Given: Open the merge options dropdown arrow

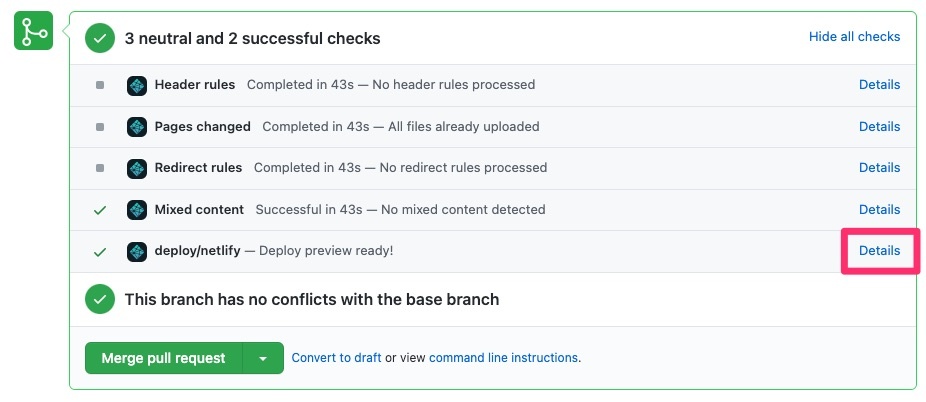Looking at the screenshot, I should coord(263,358).
